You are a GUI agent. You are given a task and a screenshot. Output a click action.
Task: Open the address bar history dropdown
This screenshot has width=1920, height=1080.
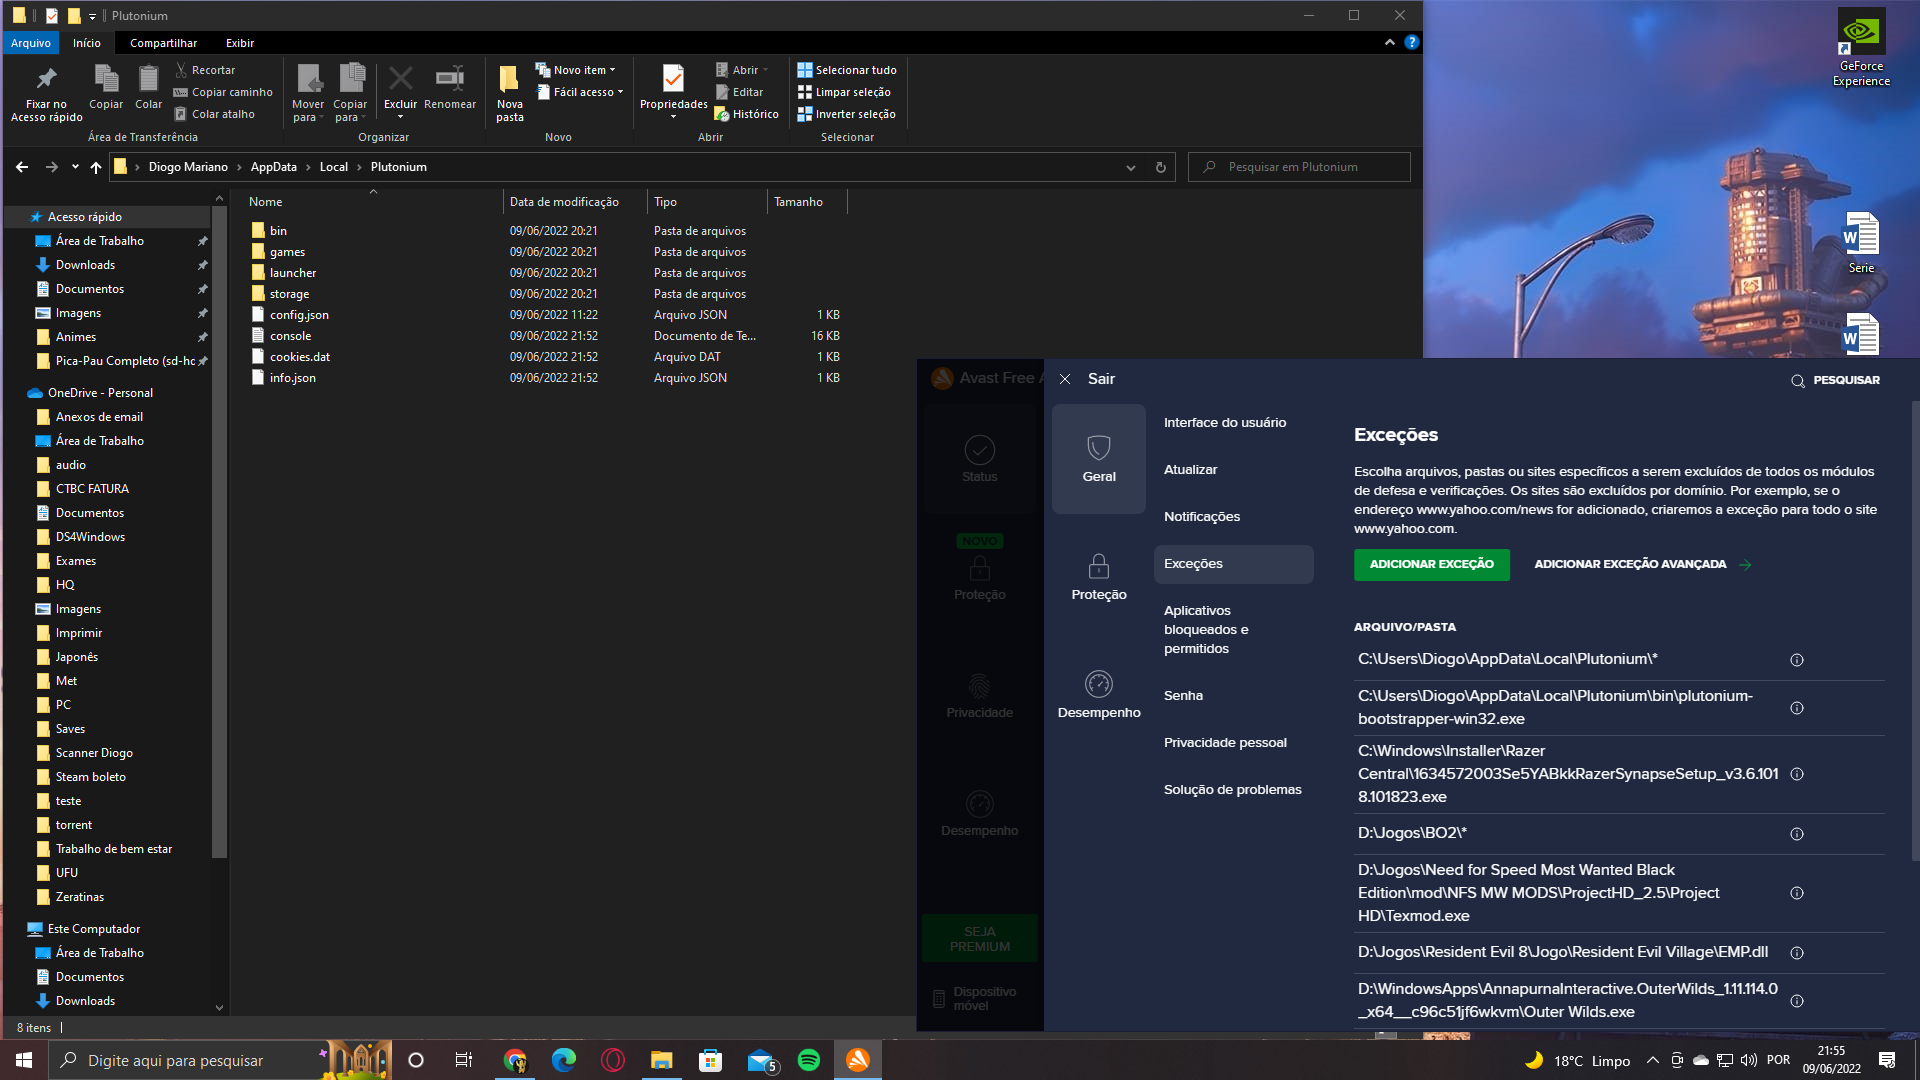pos(1130,167)
